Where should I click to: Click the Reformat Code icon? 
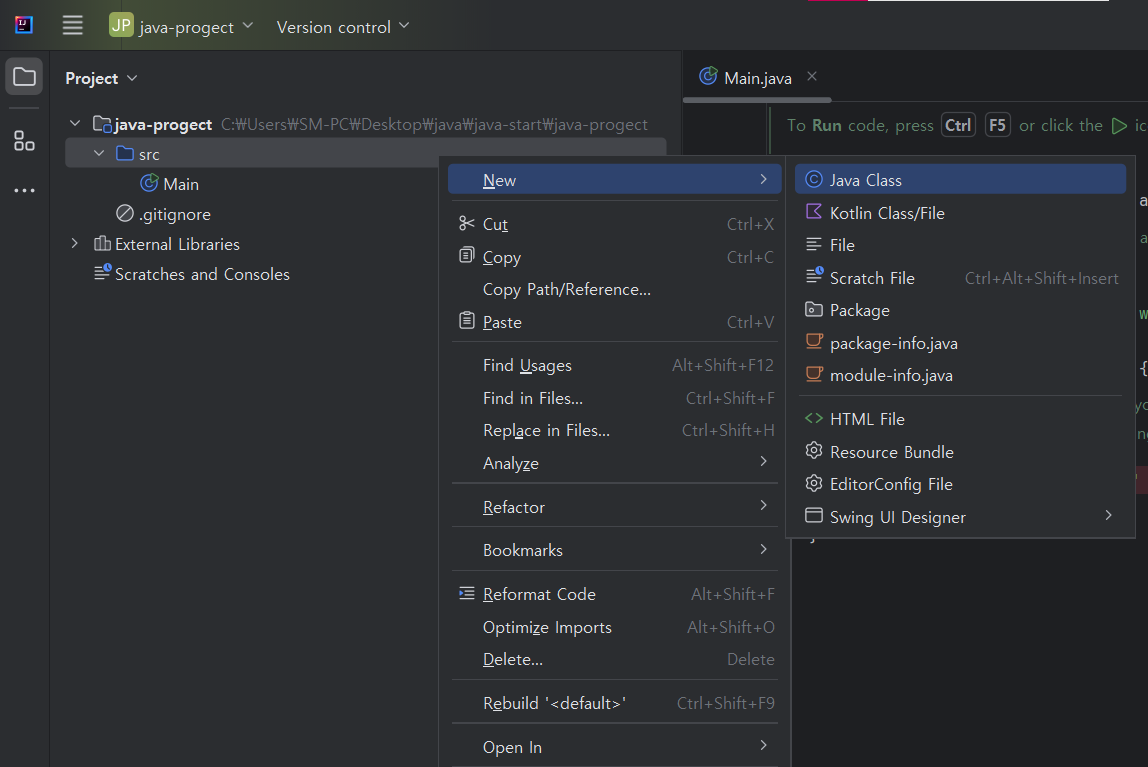coord(466,593)
